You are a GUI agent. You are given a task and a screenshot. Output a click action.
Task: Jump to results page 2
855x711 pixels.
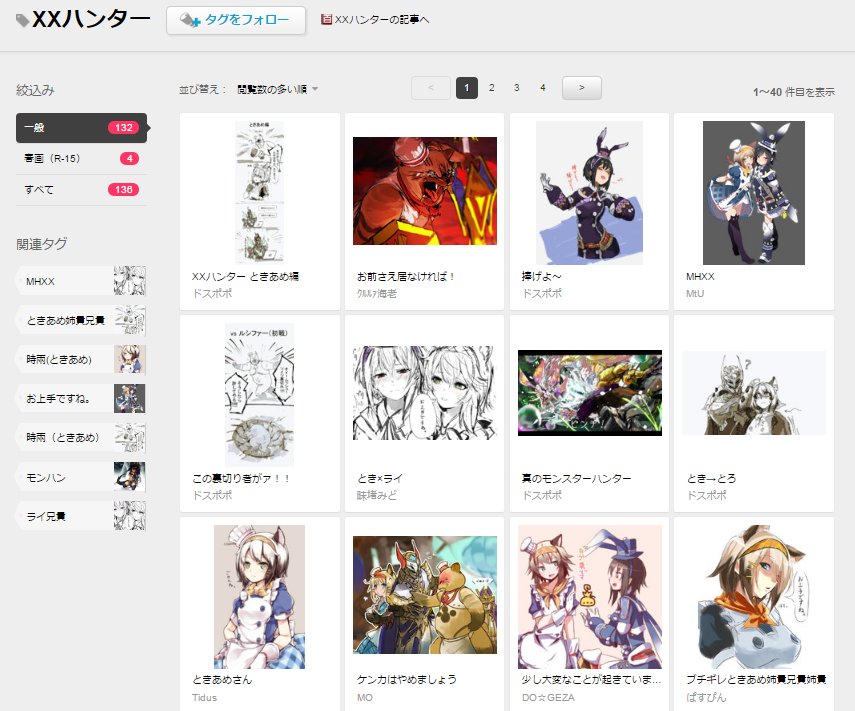tap(492, 88)
